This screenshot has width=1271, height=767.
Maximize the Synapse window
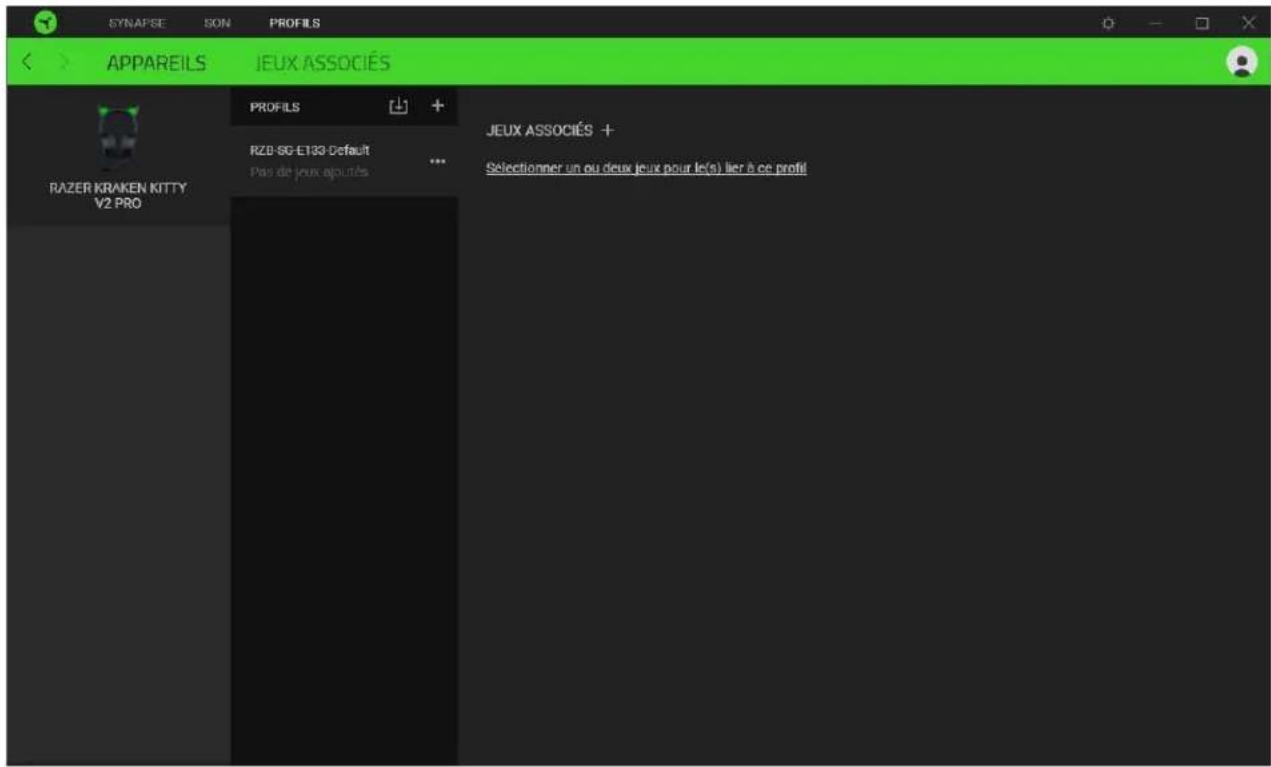click(1203, 22)
